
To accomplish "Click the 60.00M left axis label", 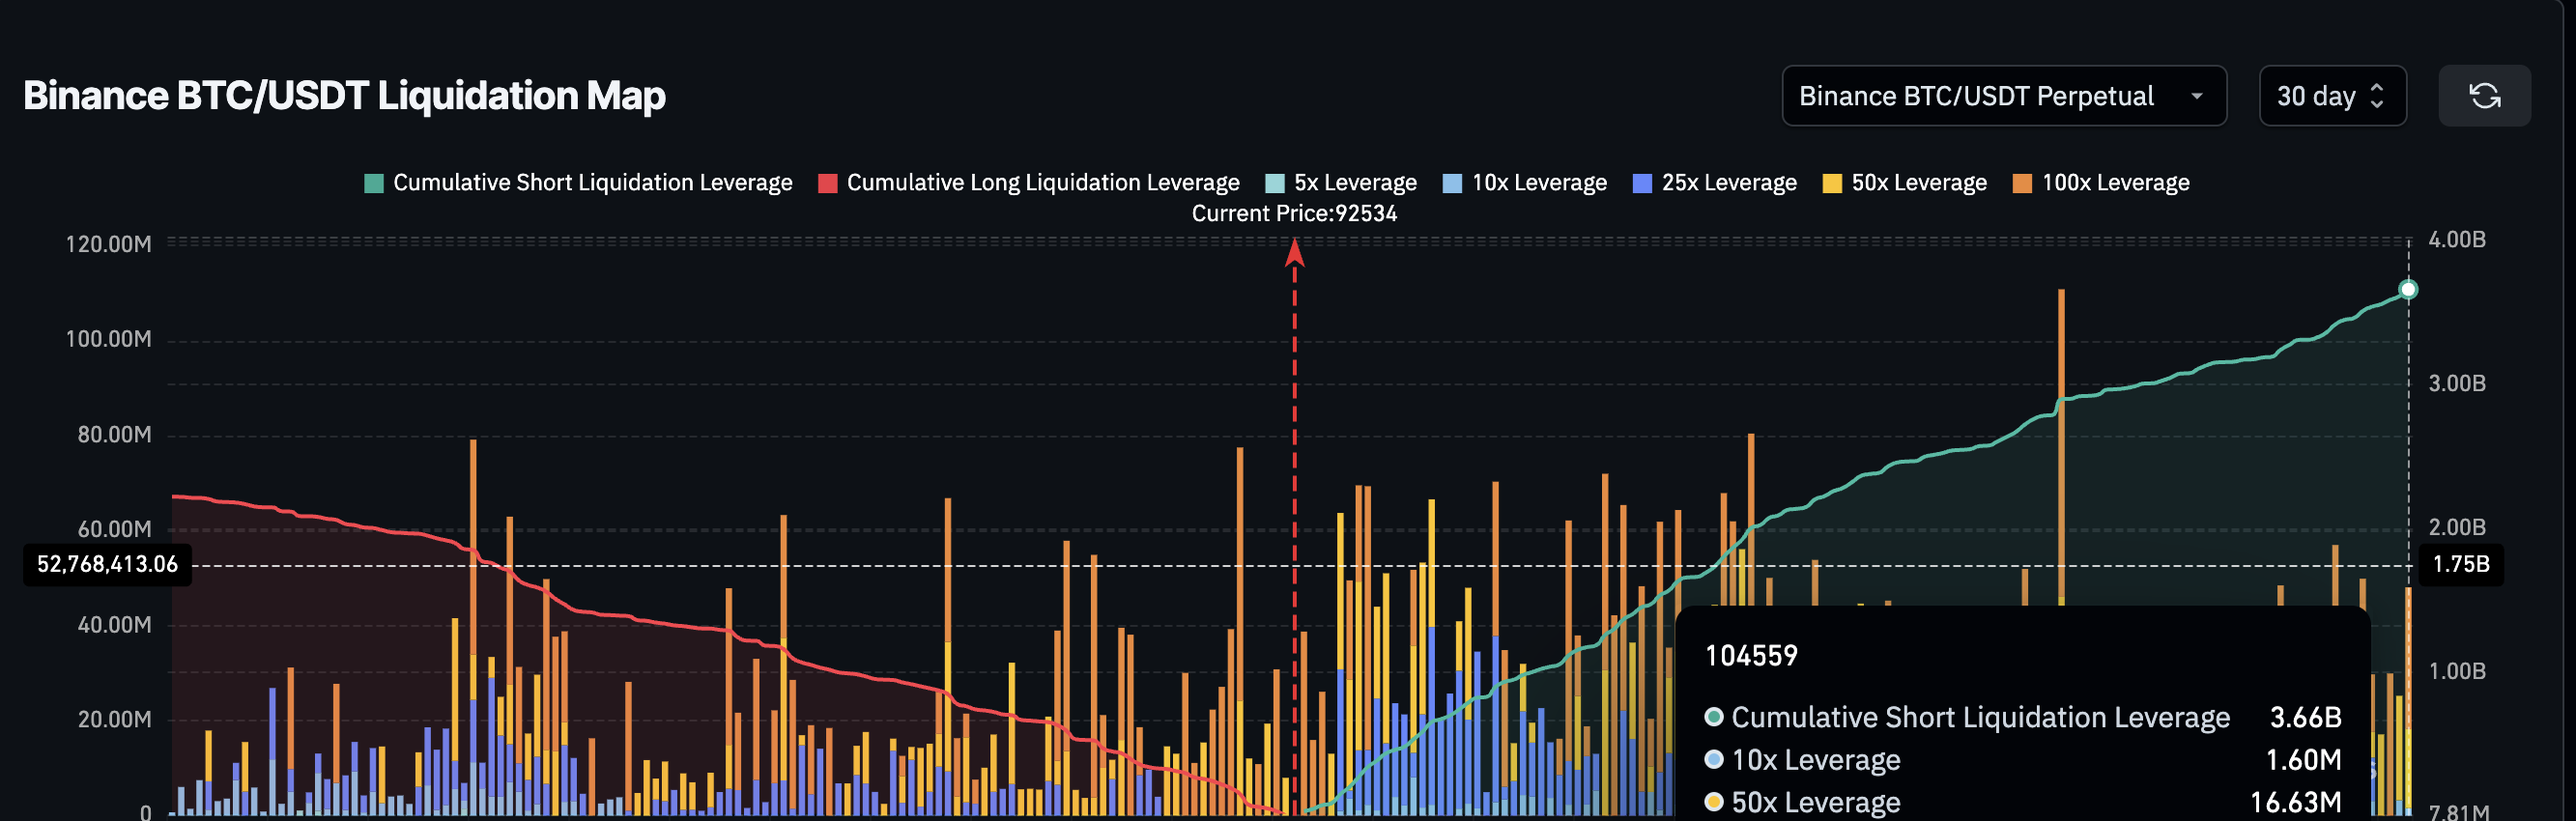I will (115, 529).
